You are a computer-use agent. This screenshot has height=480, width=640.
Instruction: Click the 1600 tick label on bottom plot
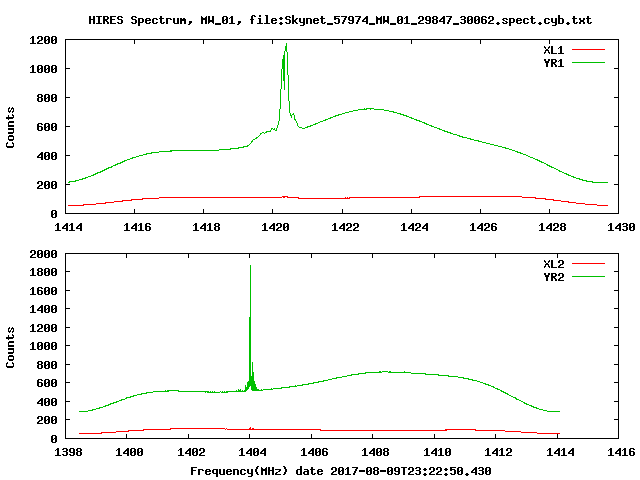click(43, 291)
